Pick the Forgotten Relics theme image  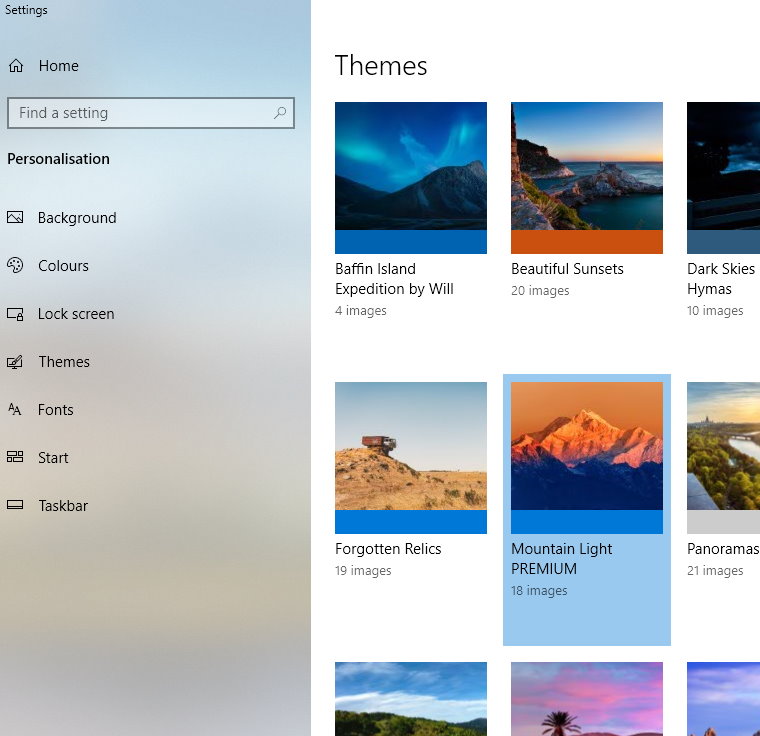411,446
